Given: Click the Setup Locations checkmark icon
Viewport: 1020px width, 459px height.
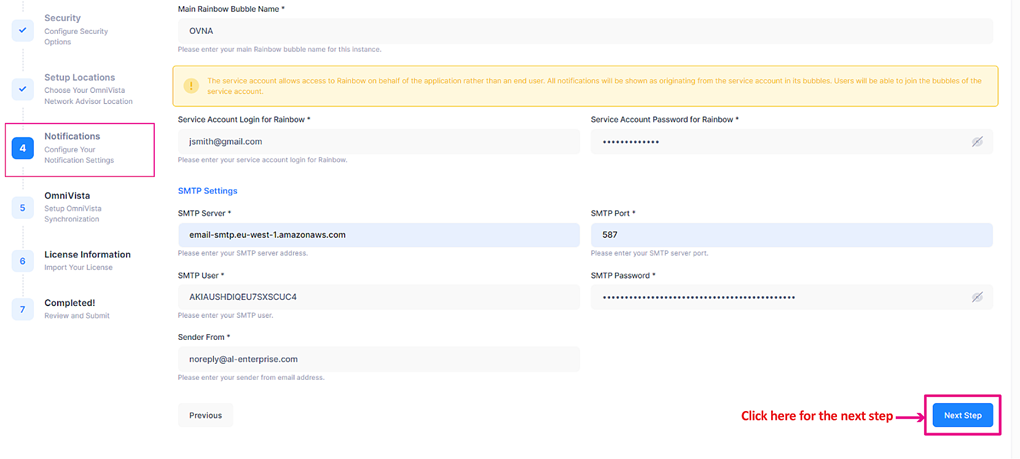Looking at the screenshot, I should point(22,89).
